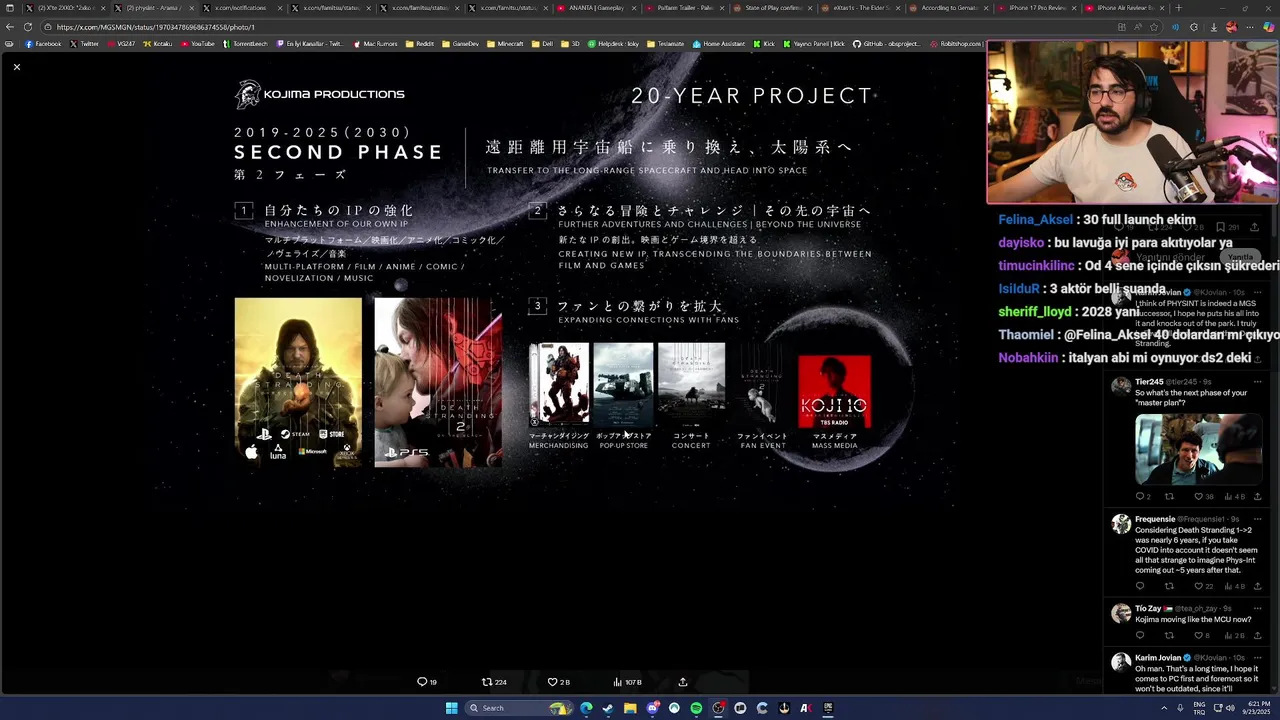Click the taskbar Search box

[521, 708]
